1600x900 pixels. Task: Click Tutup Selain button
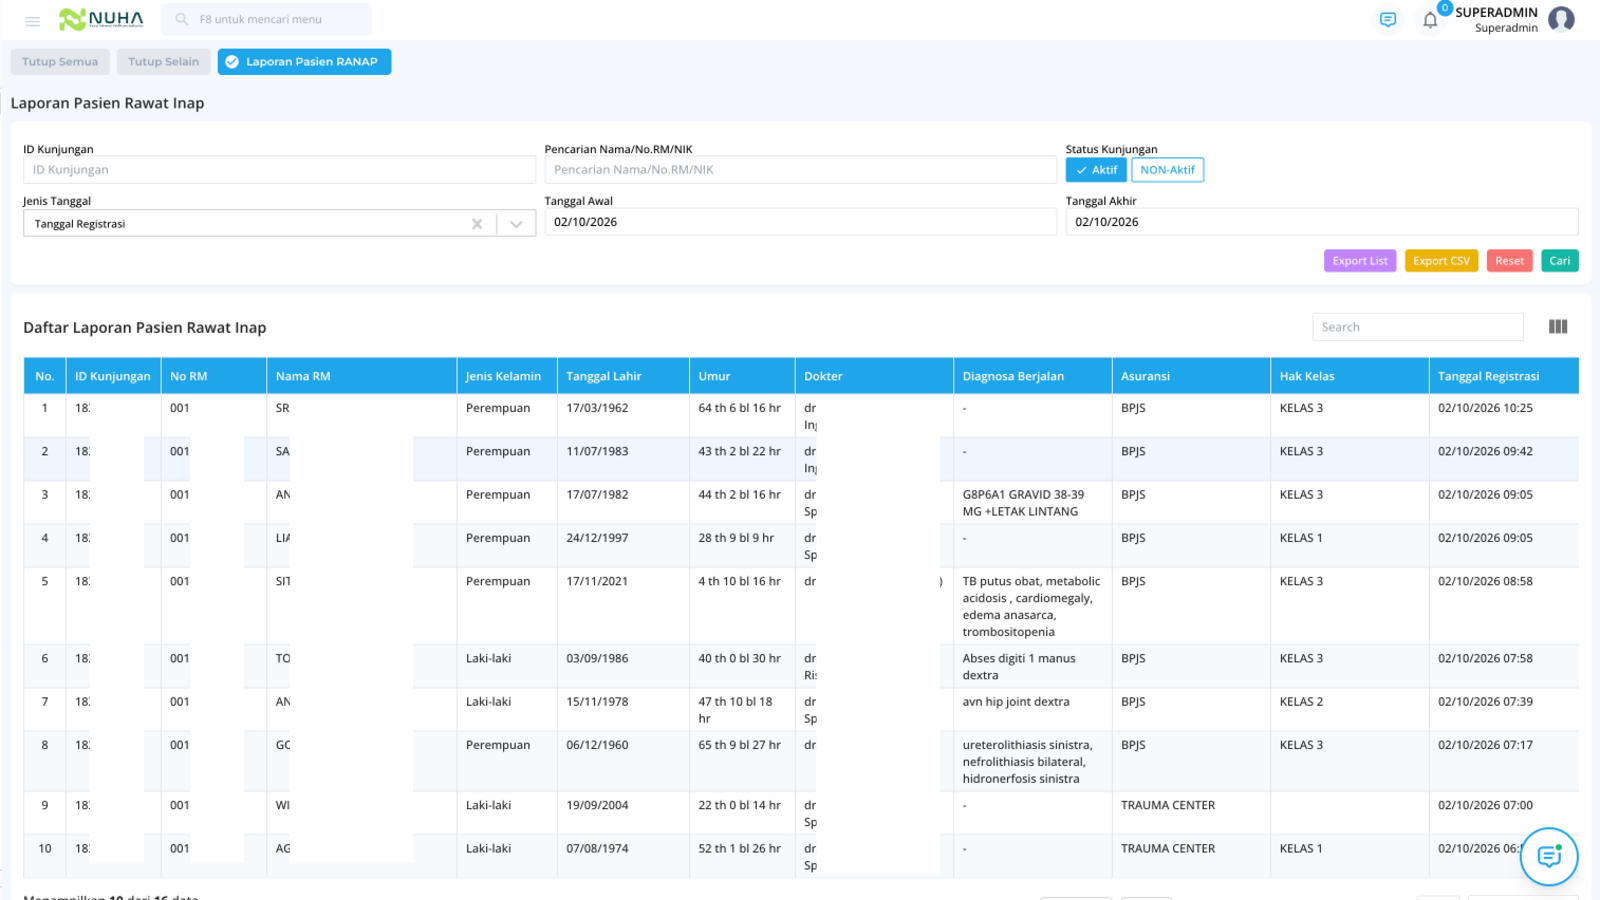[163, 62]
